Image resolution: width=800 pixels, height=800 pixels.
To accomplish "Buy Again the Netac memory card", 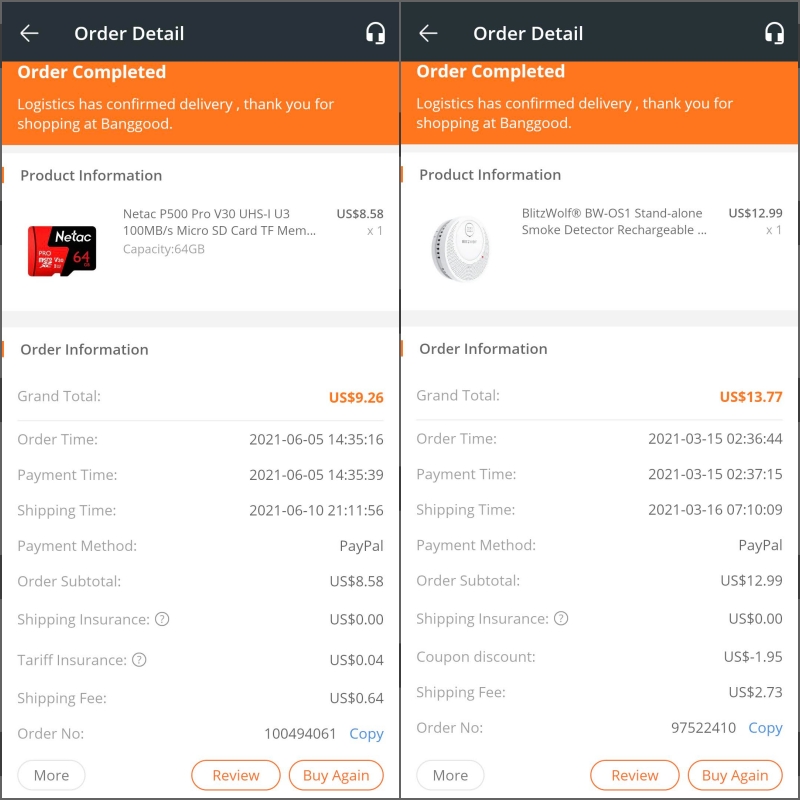I will pyautogui.click(x=336, y=775).
